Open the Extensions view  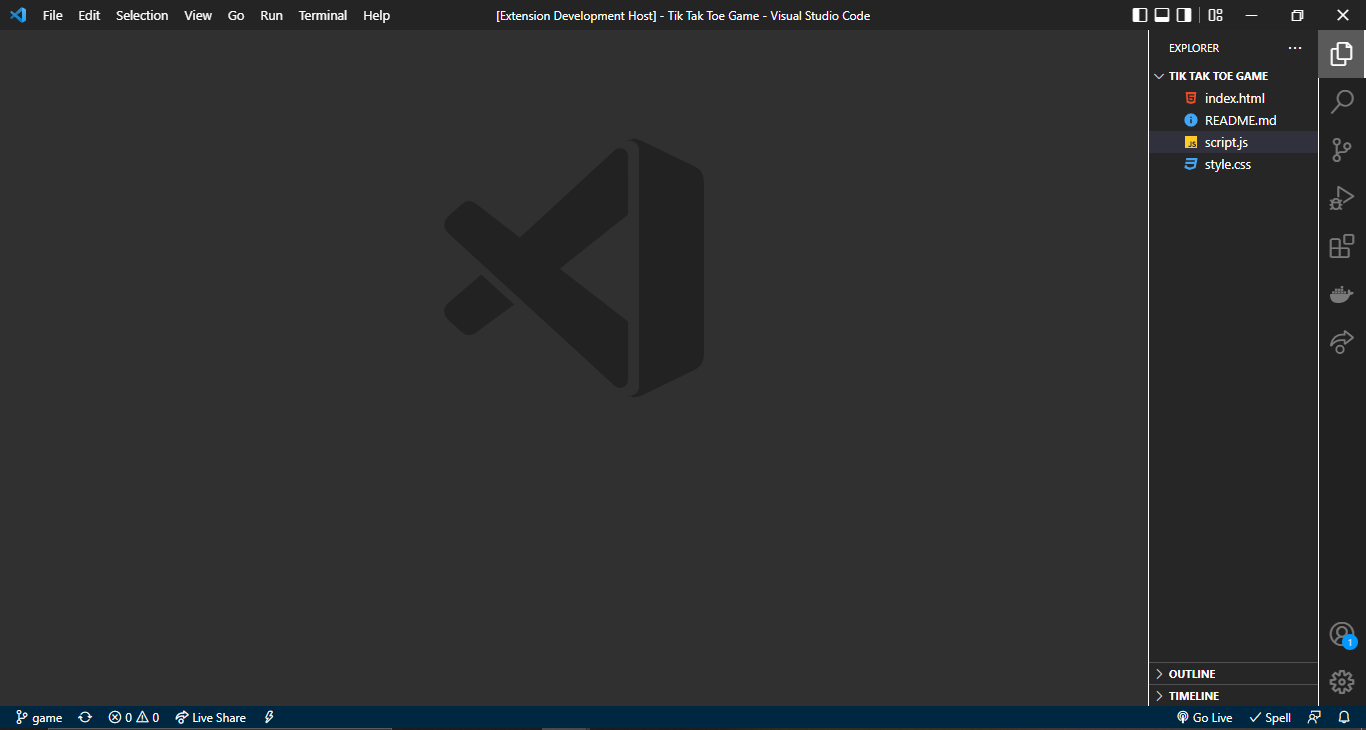pyautogui.click(x=1342, y=246)
